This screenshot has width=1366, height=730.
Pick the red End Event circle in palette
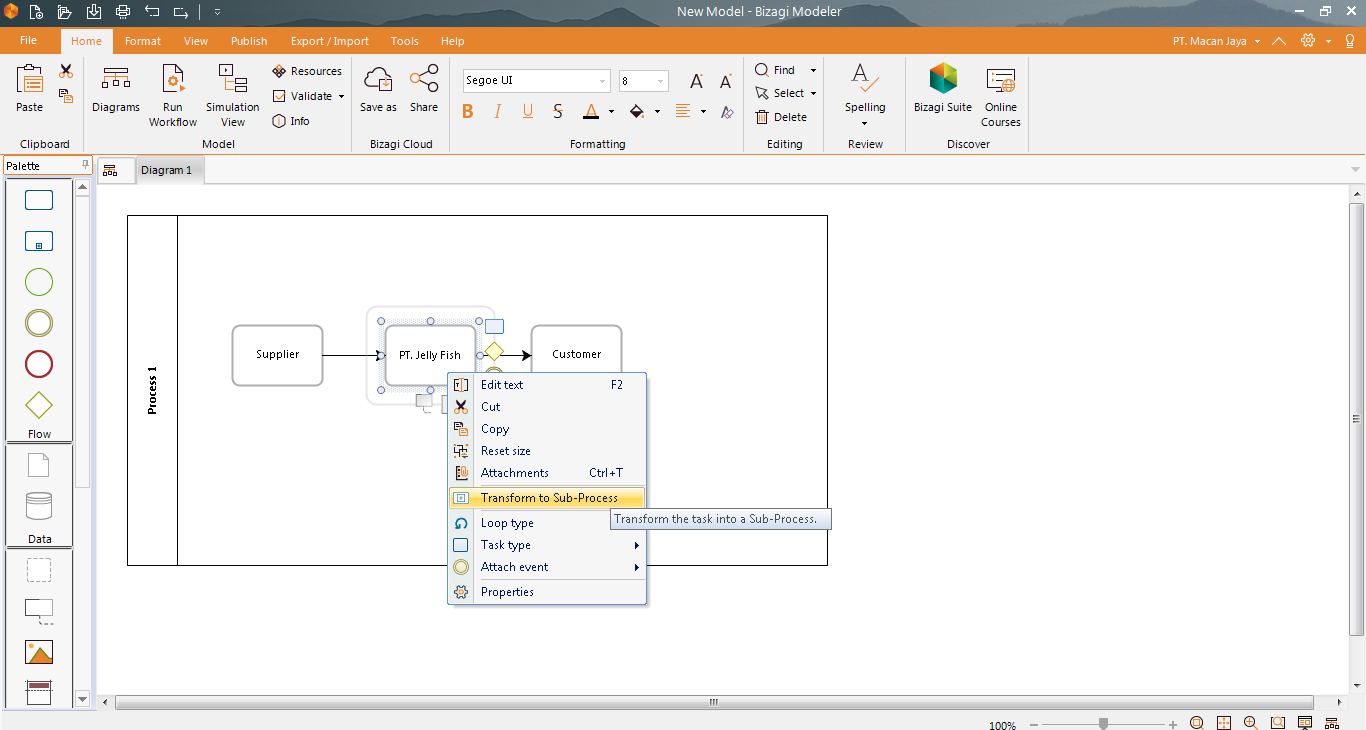point(39,365)
